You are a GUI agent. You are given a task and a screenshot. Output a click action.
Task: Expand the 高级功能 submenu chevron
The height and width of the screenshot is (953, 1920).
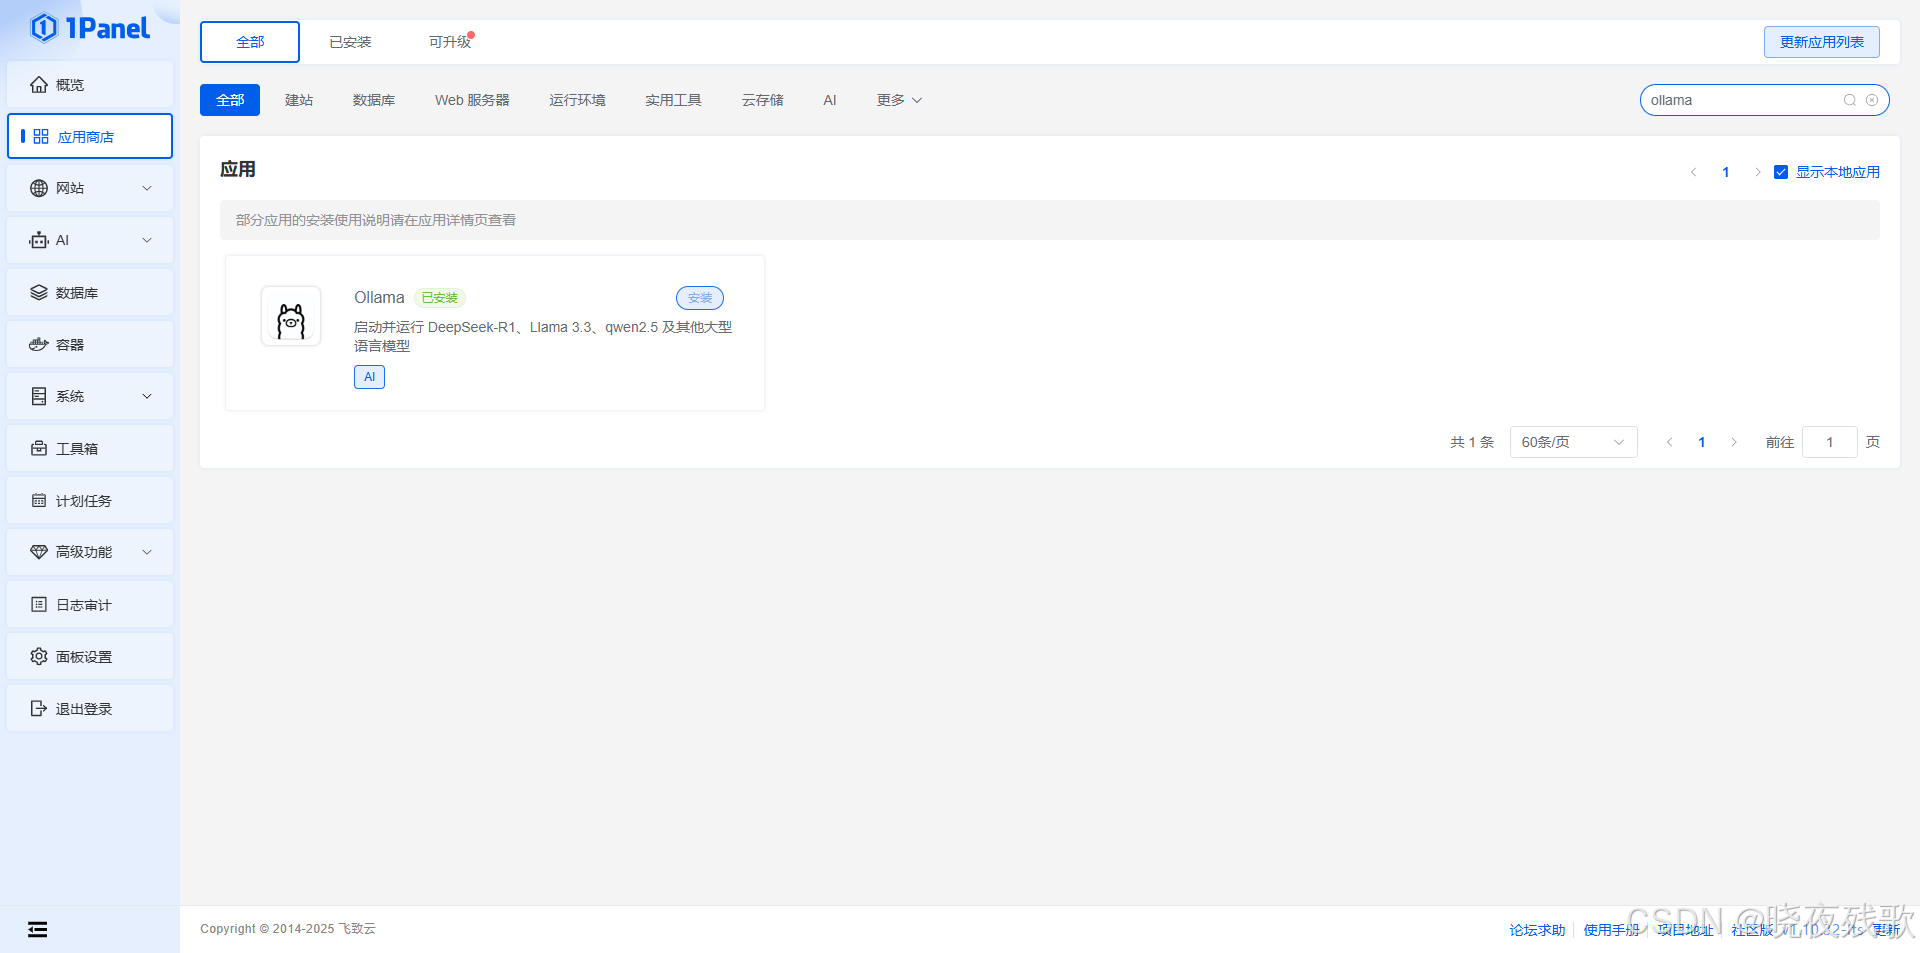[x=147, y=552]
